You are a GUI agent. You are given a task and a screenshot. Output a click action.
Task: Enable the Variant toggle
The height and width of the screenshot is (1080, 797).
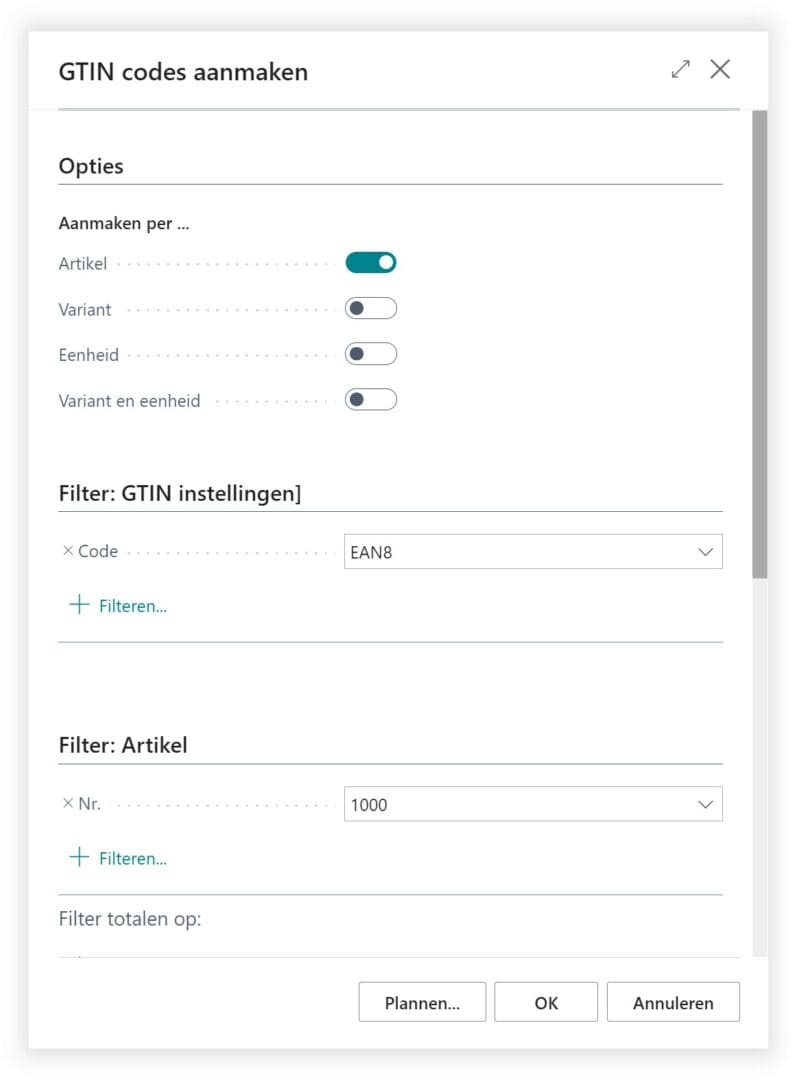(371, 308)
